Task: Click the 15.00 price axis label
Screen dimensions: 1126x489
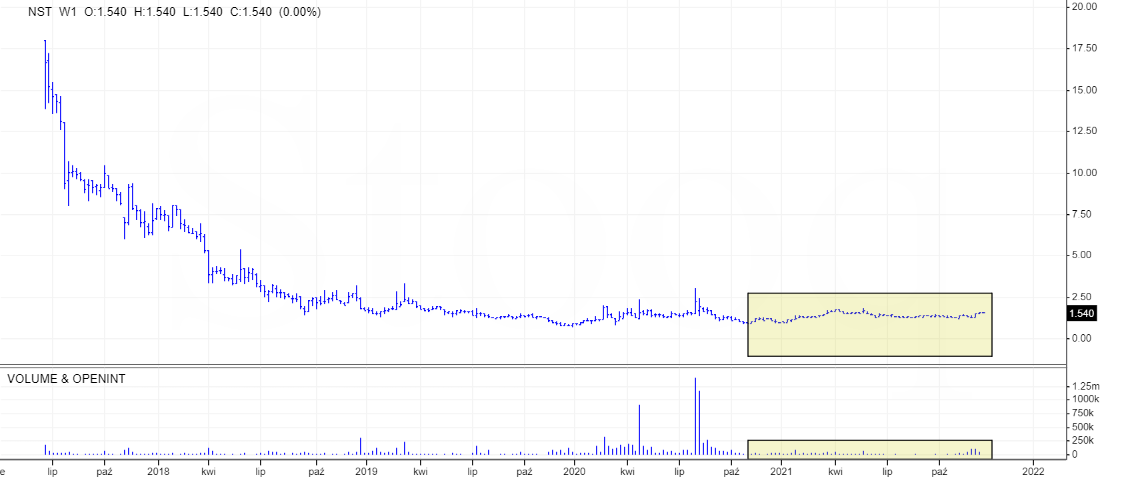Action: point(1084,90)
